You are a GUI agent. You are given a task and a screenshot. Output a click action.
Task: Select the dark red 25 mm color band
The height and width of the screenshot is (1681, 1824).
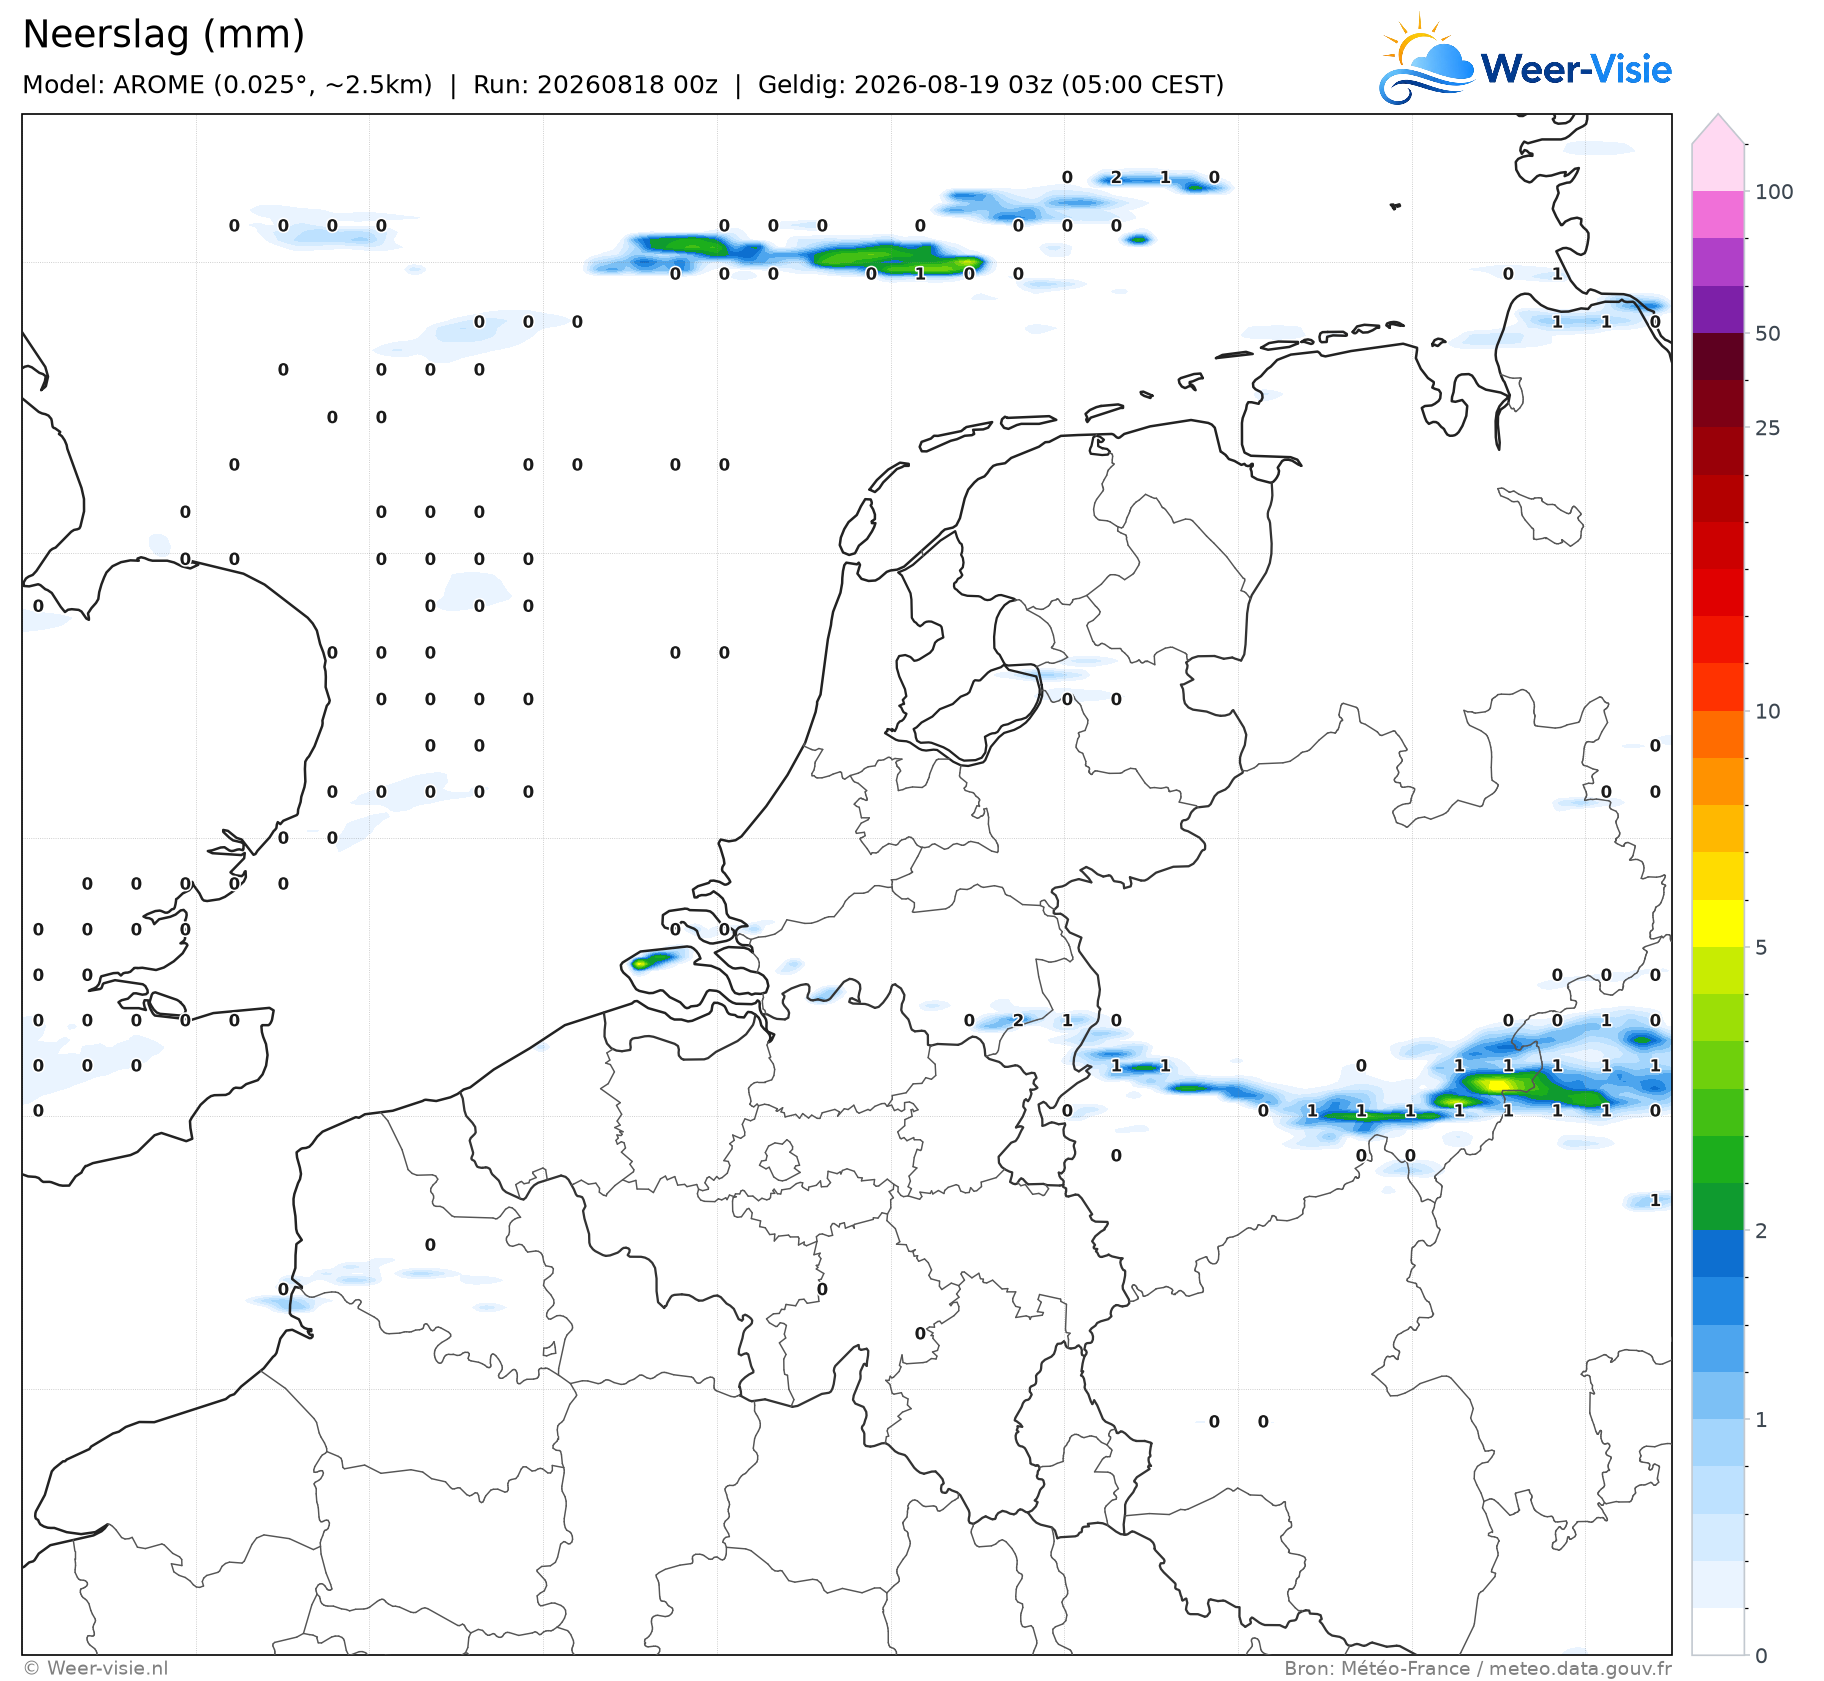coord(1718,404)
